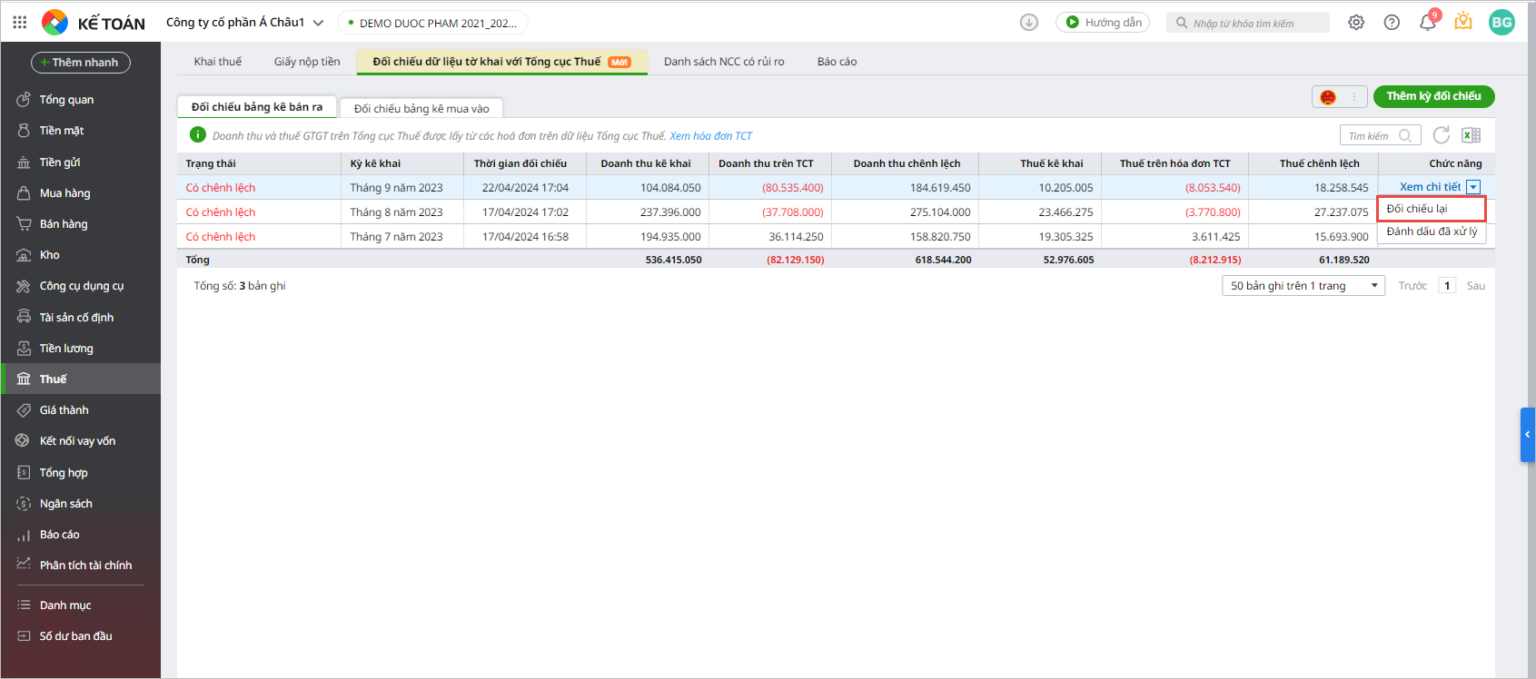Screen dimensions: 1536x679
Task: Choose Đánh dấu đã xử lý option
Action: pos(1430,232)
